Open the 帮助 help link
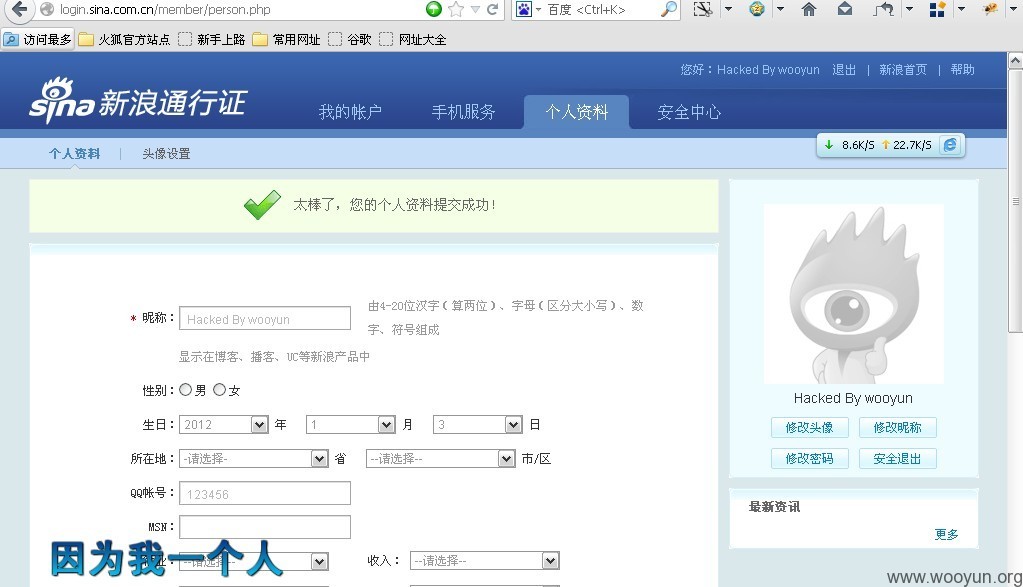The image size is (1023, 587). pos(962,69)
